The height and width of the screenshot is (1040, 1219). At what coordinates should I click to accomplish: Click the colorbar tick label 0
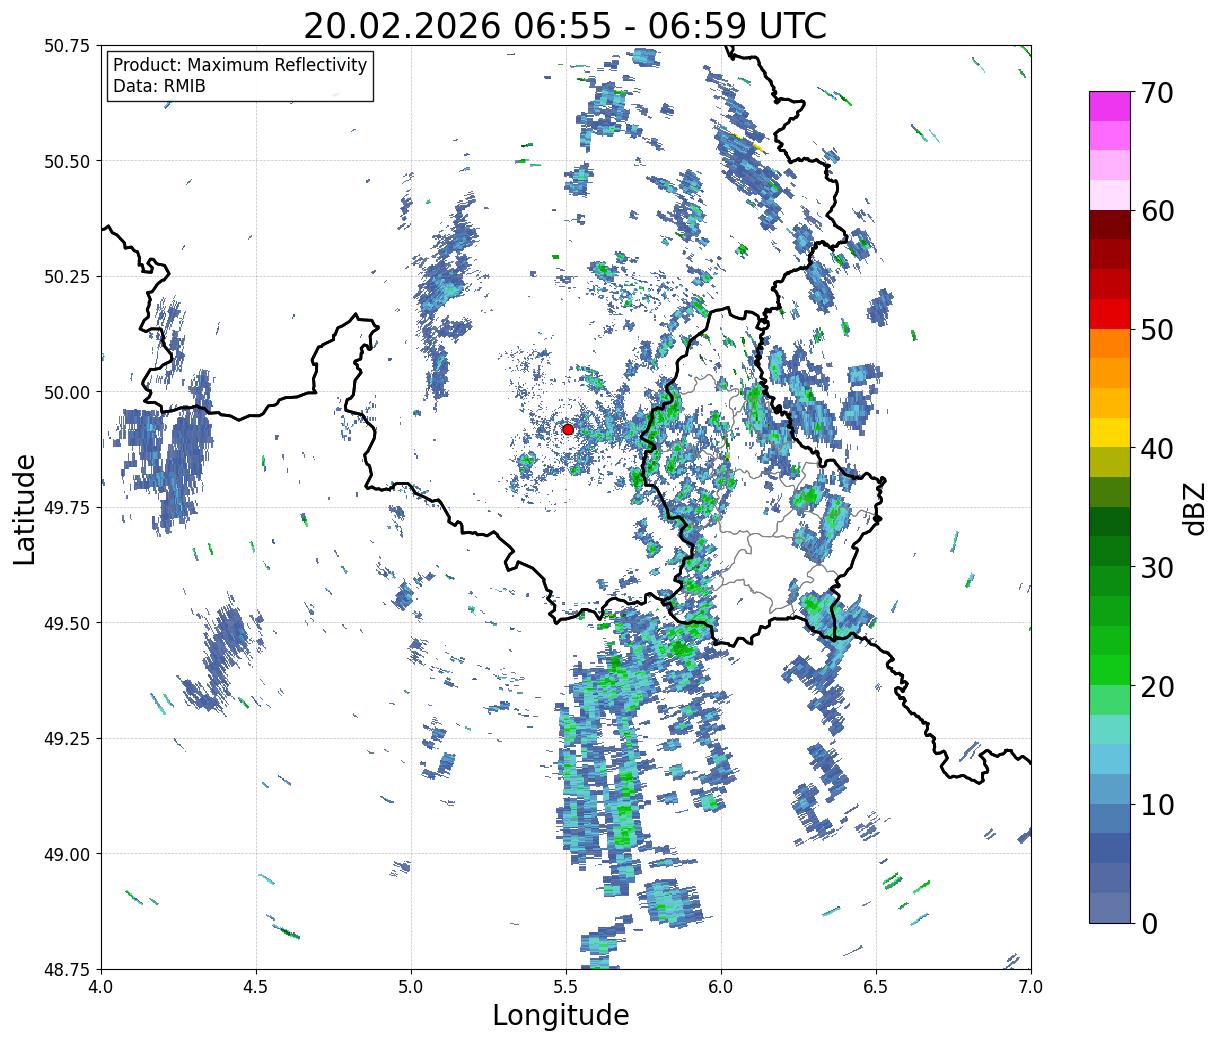[1149, 923]
